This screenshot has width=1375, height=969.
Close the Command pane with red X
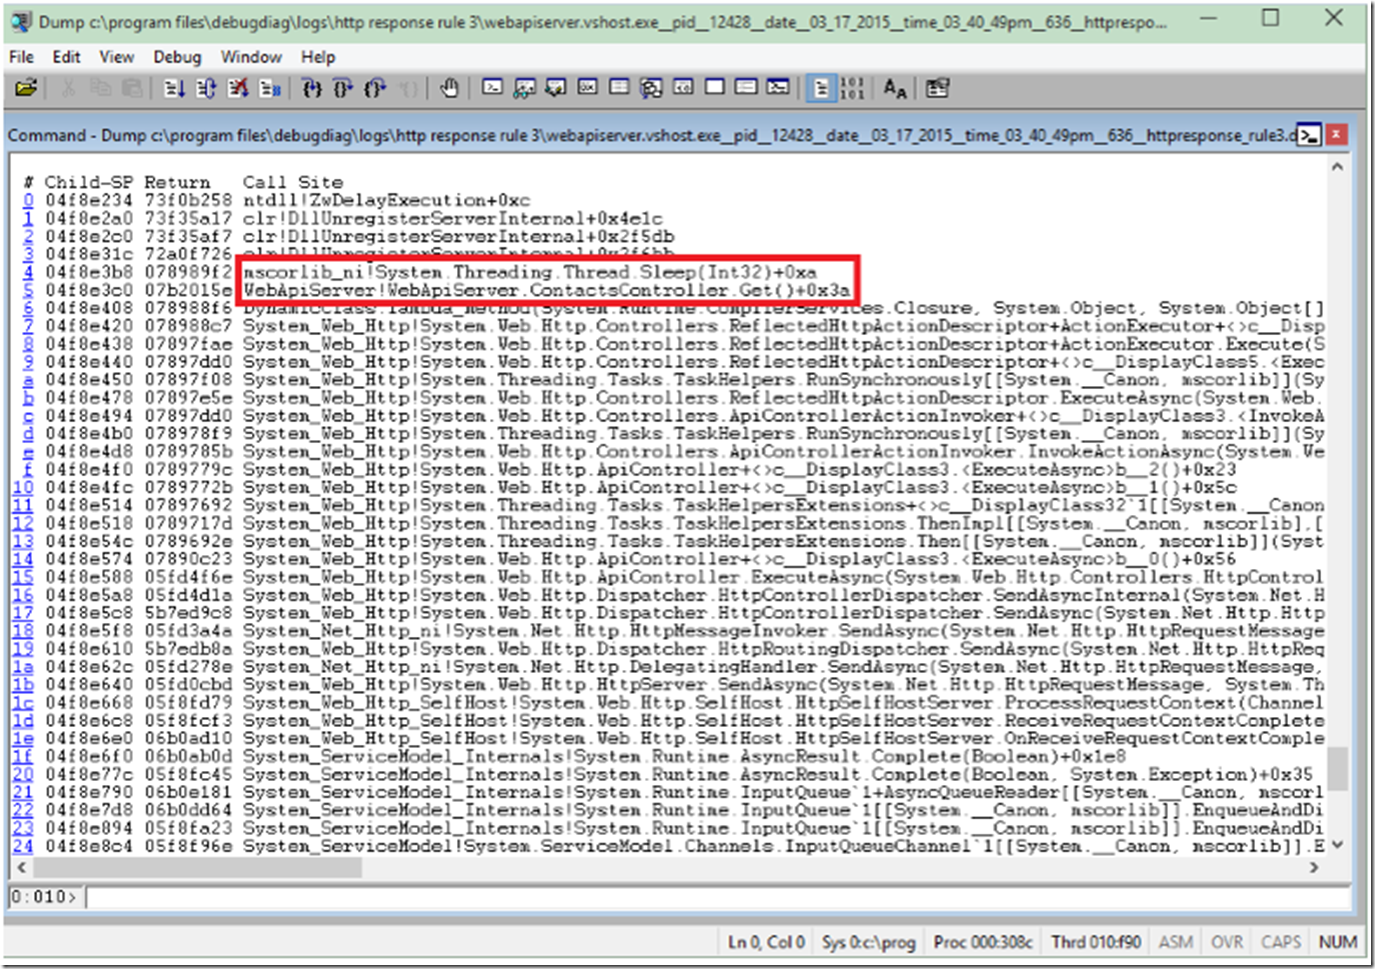(1336, 135)
